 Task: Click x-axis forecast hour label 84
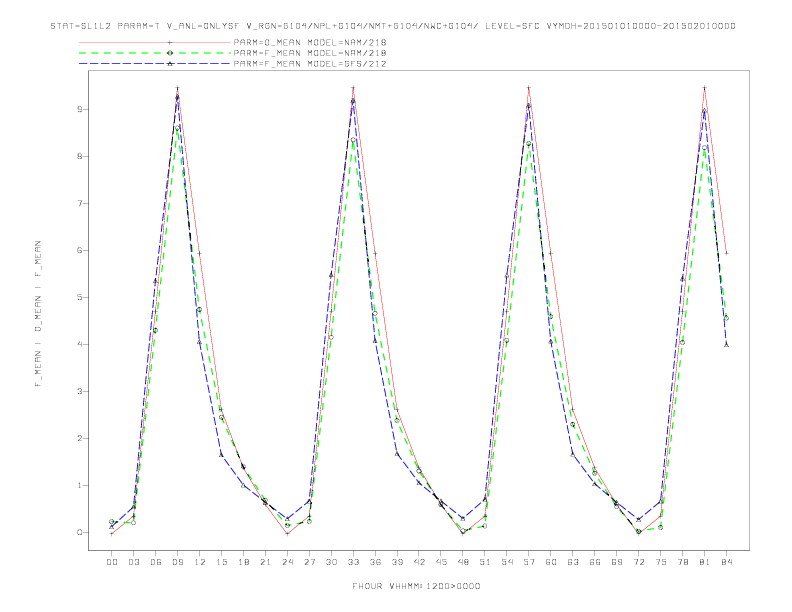[726, 562]
